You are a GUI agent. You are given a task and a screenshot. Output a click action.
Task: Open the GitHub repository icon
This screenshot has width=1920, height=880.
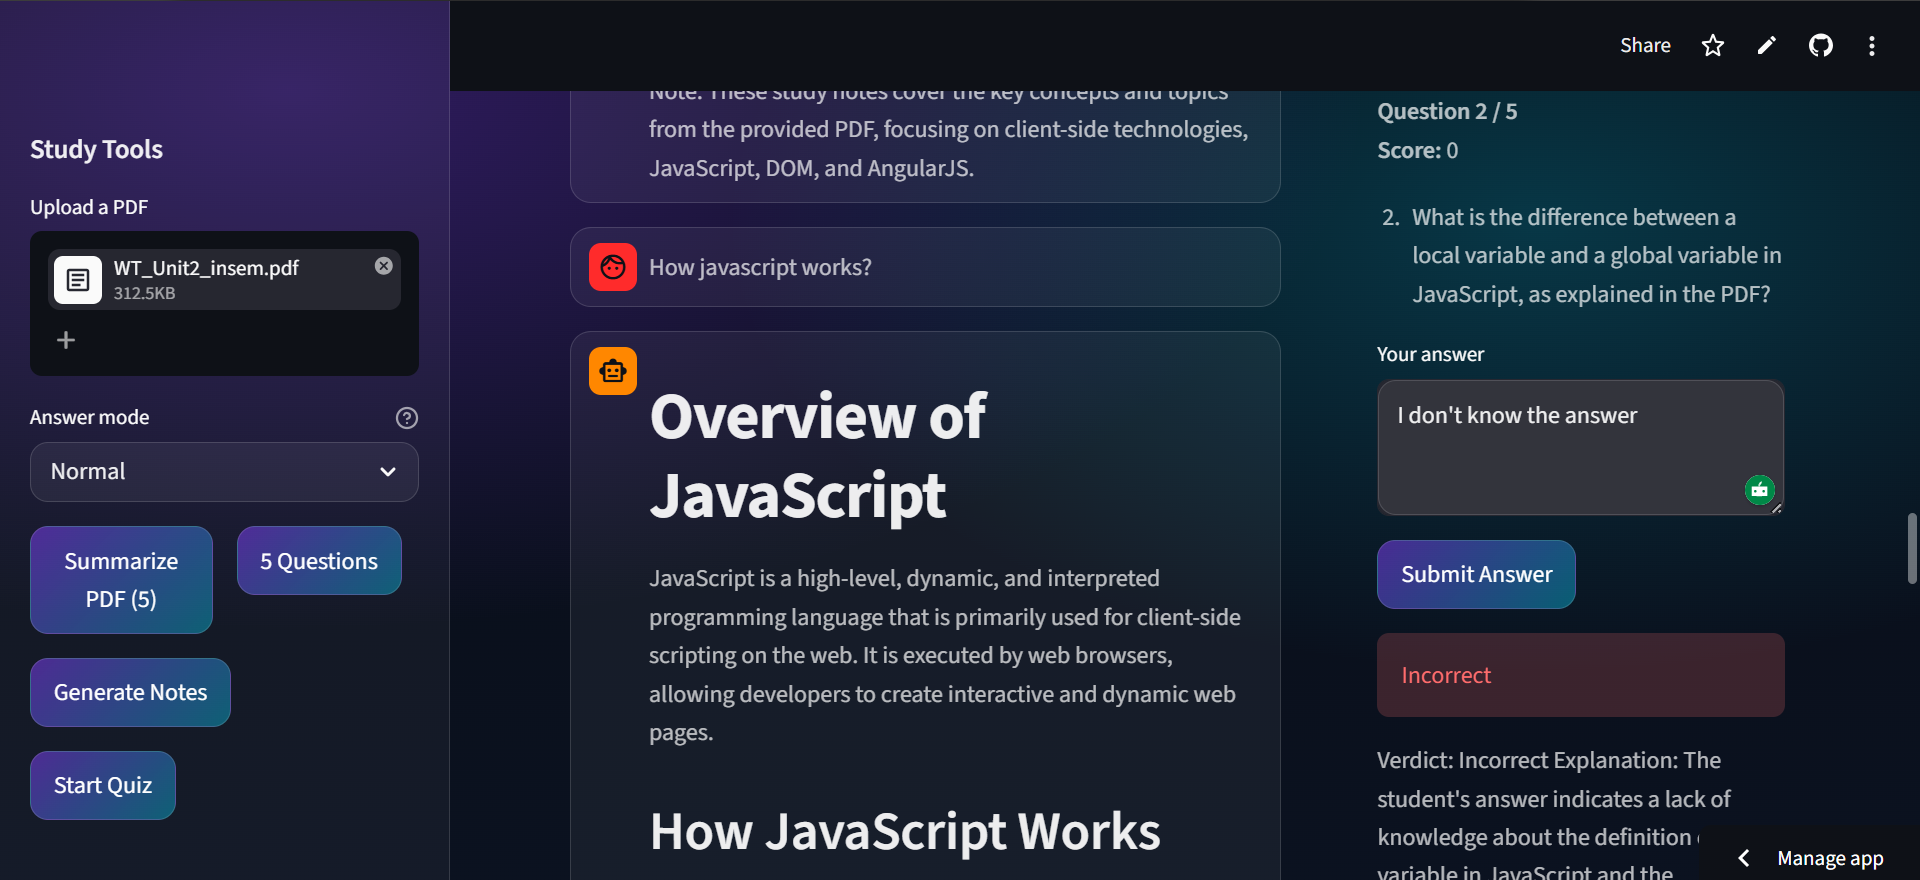(1821, 46)
